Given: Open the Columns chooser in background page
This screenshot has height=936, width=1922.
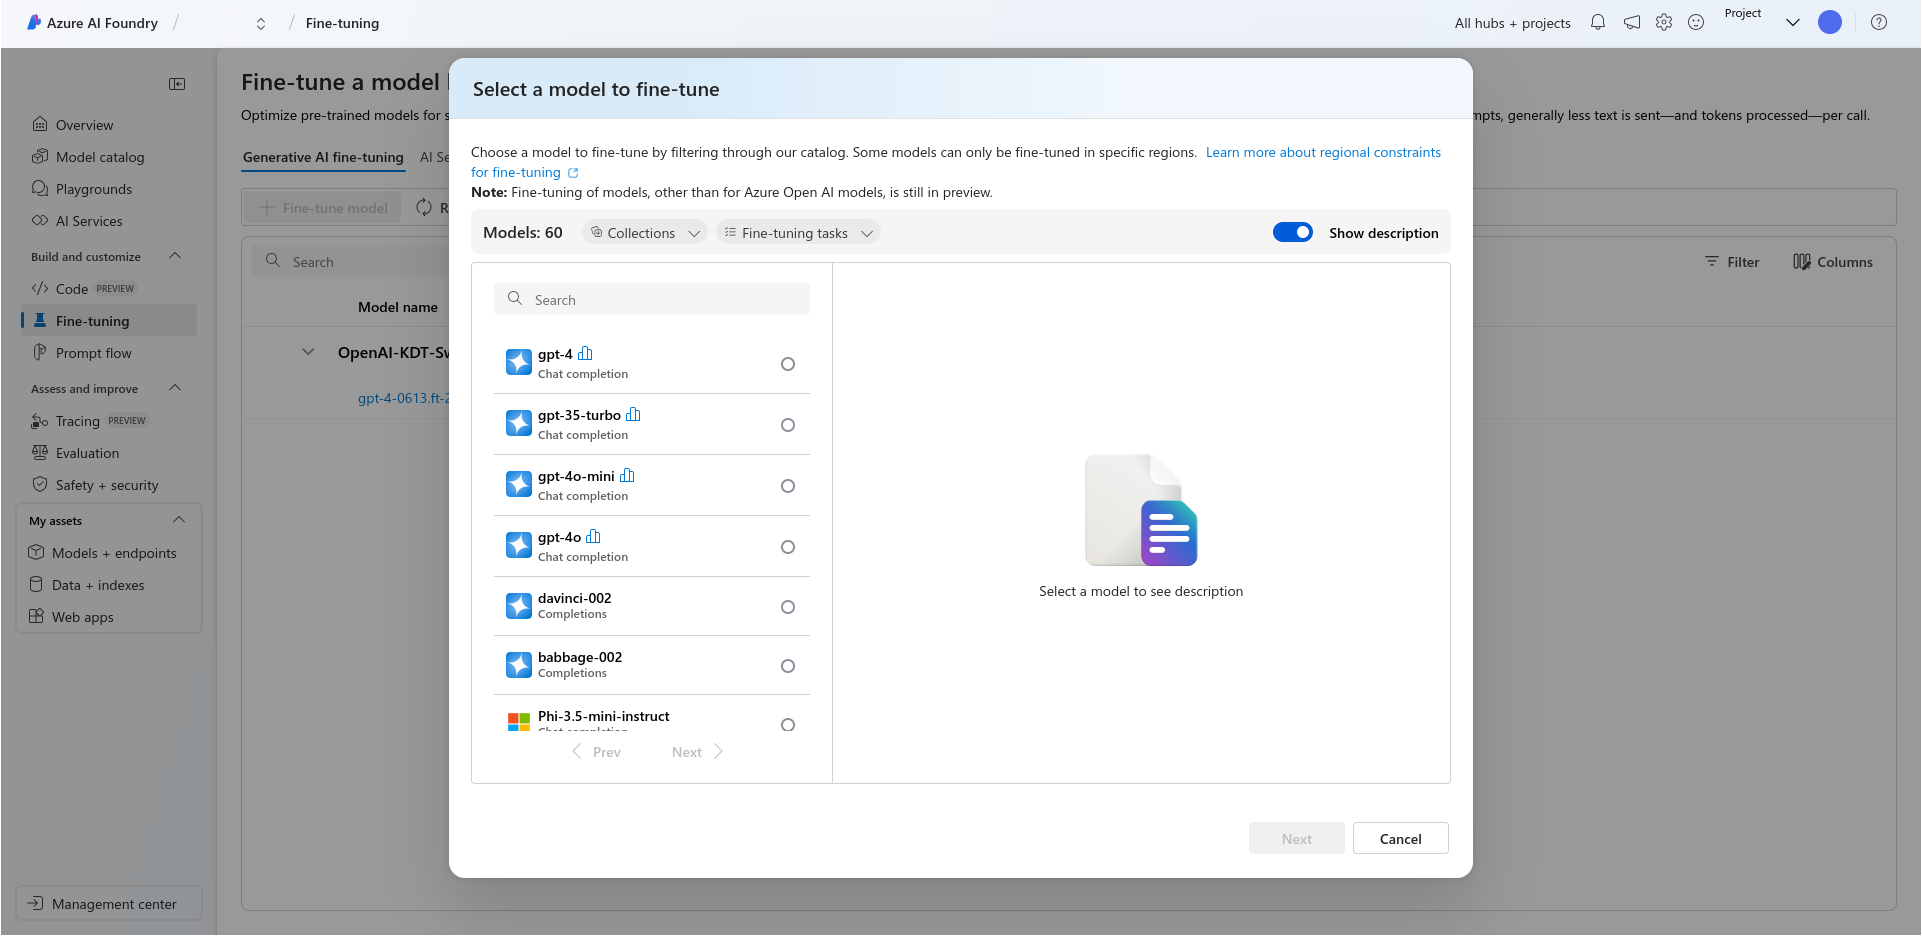Looking at the screenshot, I should pyautogui.click(x=1833, y=261).
